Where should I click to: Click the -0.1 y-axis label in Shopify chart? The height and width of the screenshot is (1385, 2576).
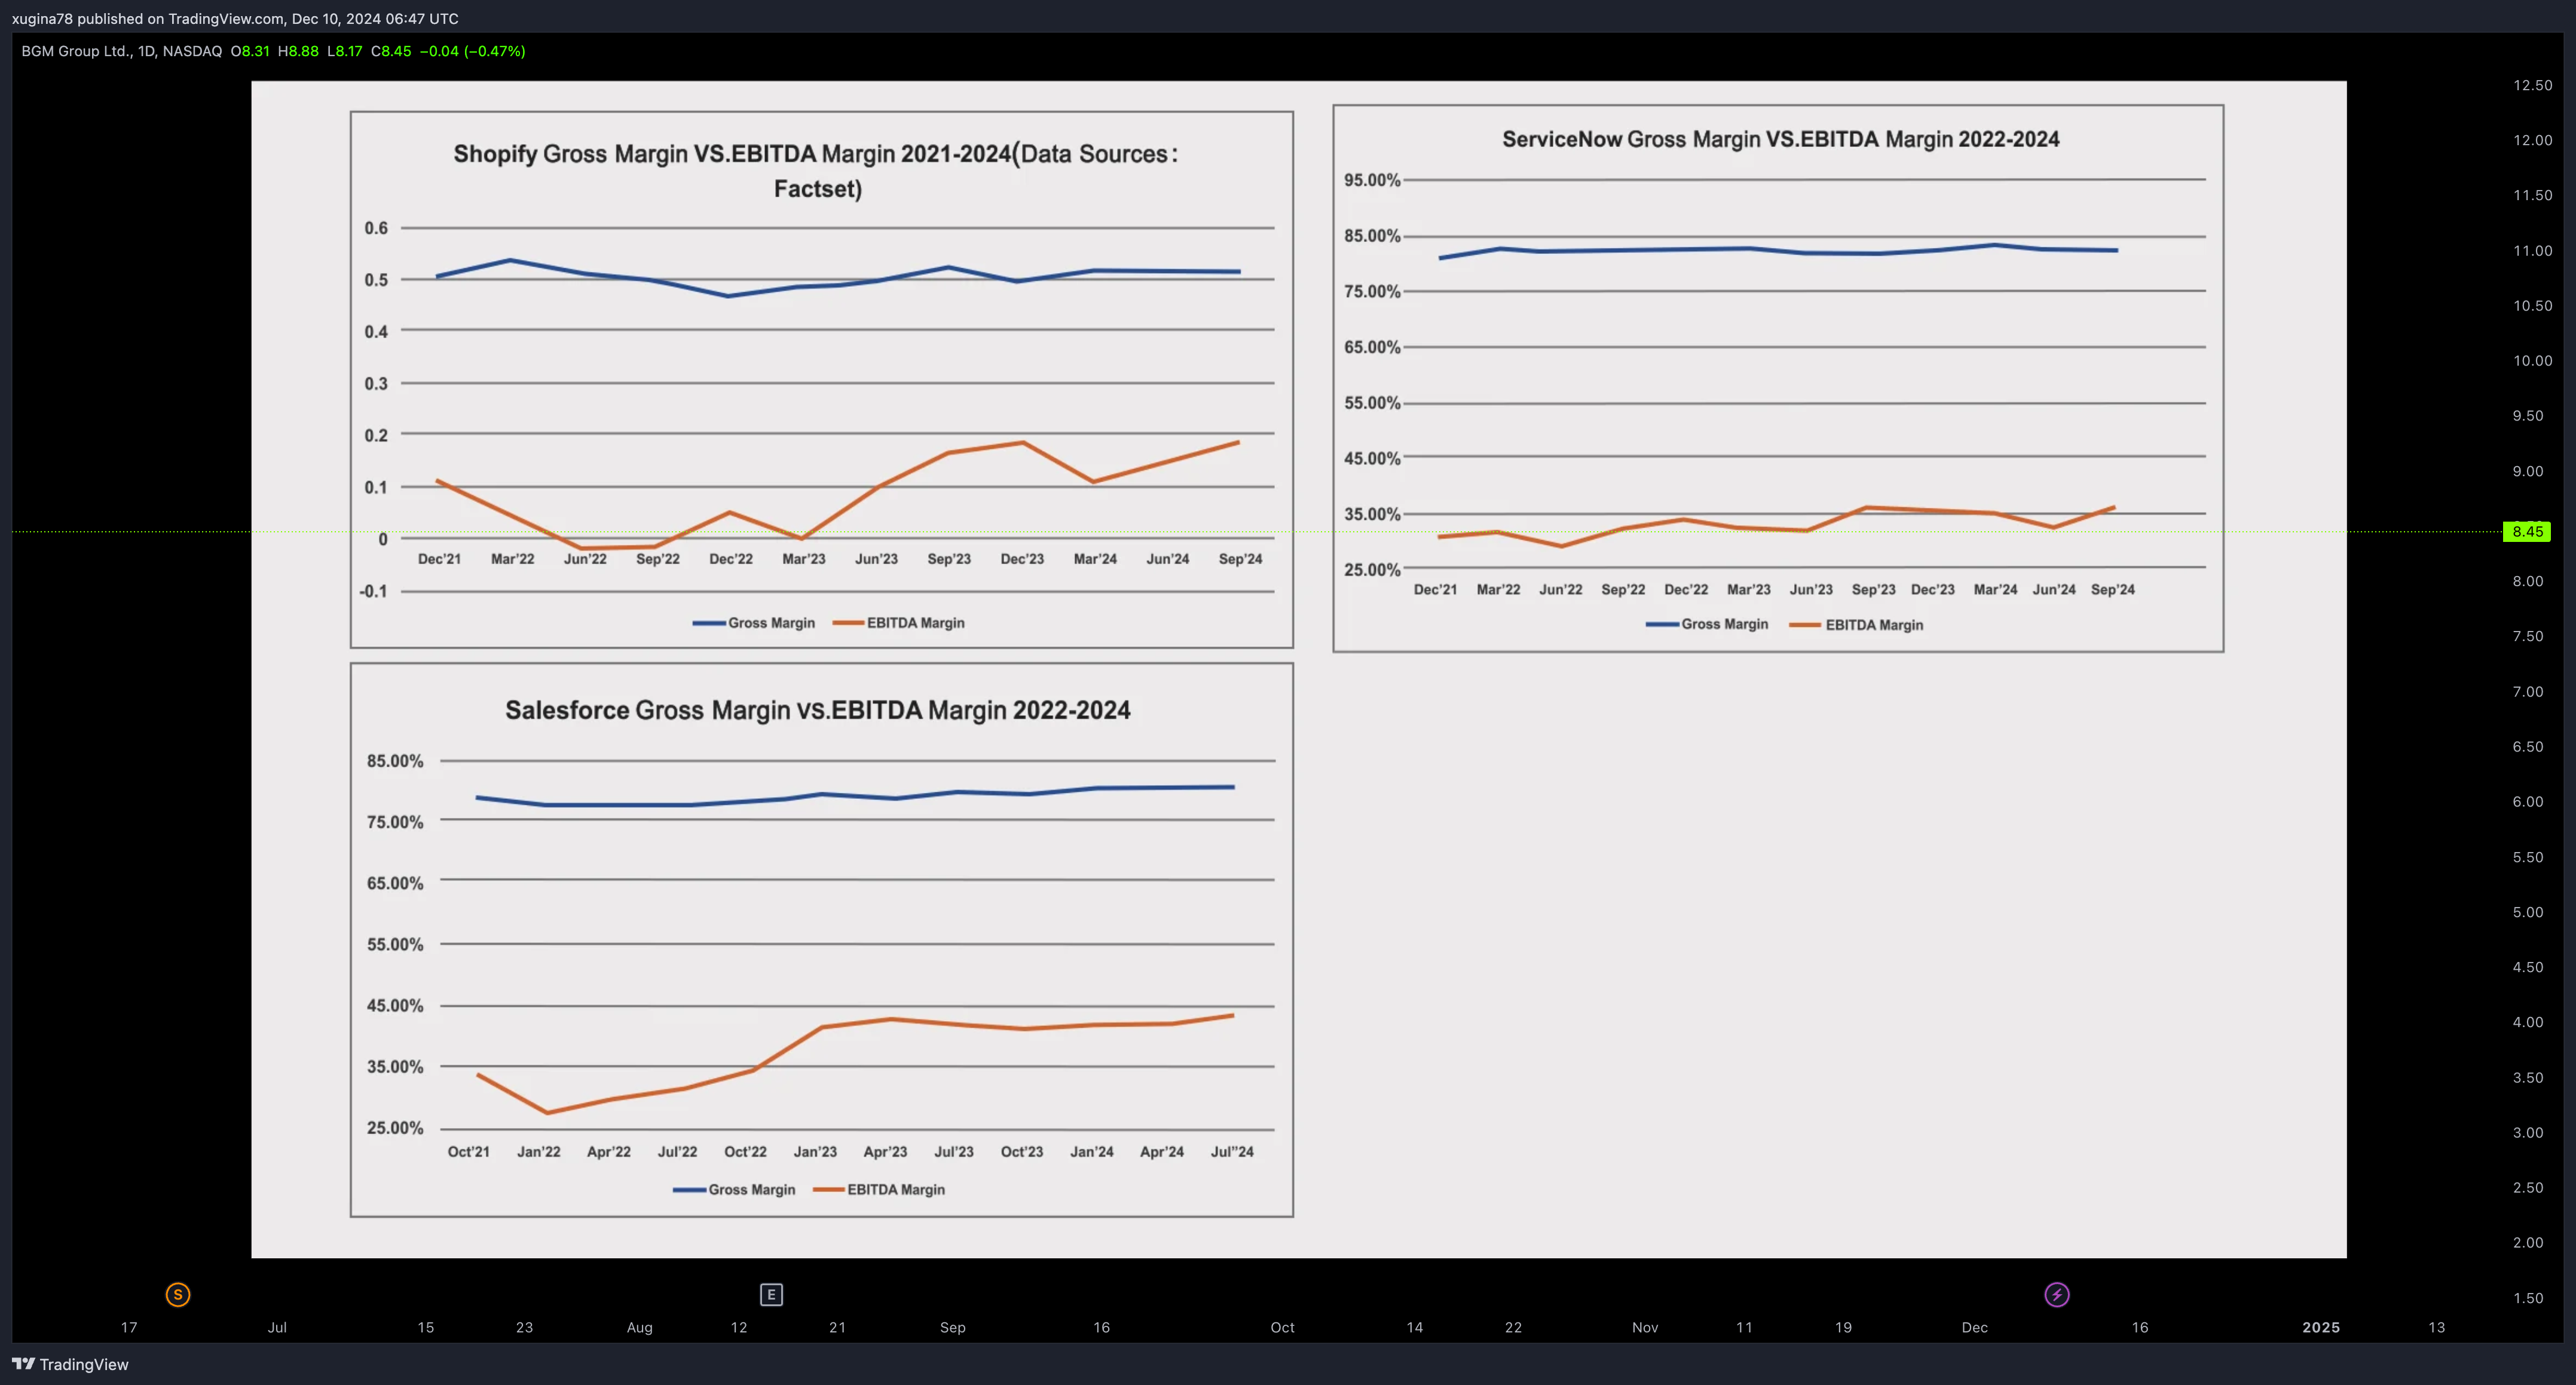pos(373,591)
